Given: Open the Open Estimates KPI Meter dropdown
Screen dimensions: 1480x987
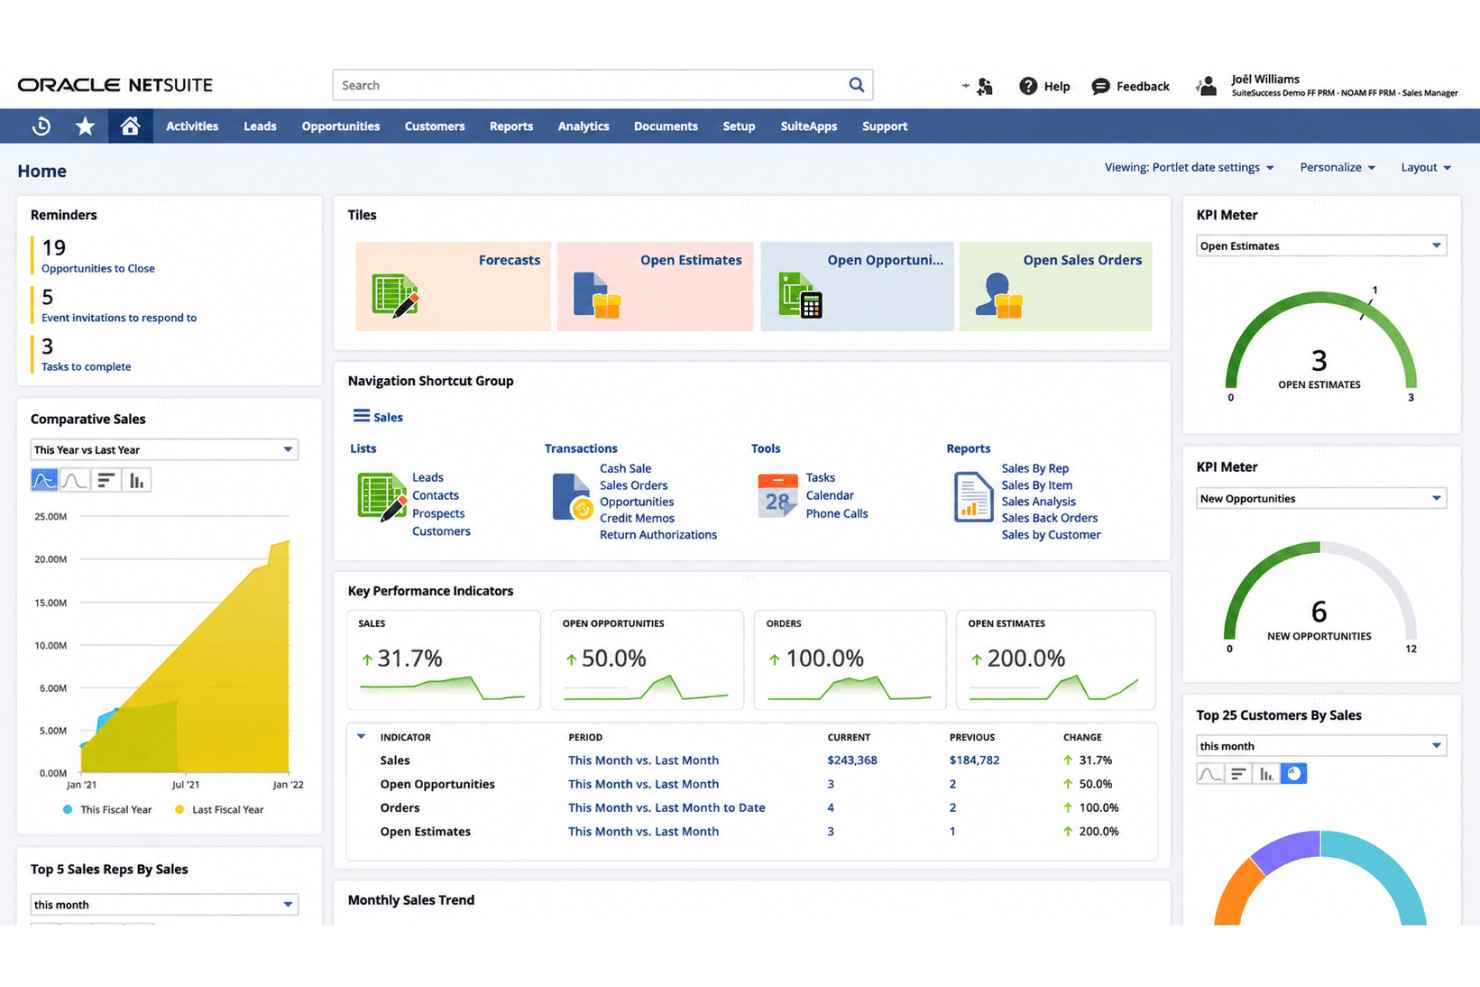Looking at the screenshot, I should point(1321,246).
